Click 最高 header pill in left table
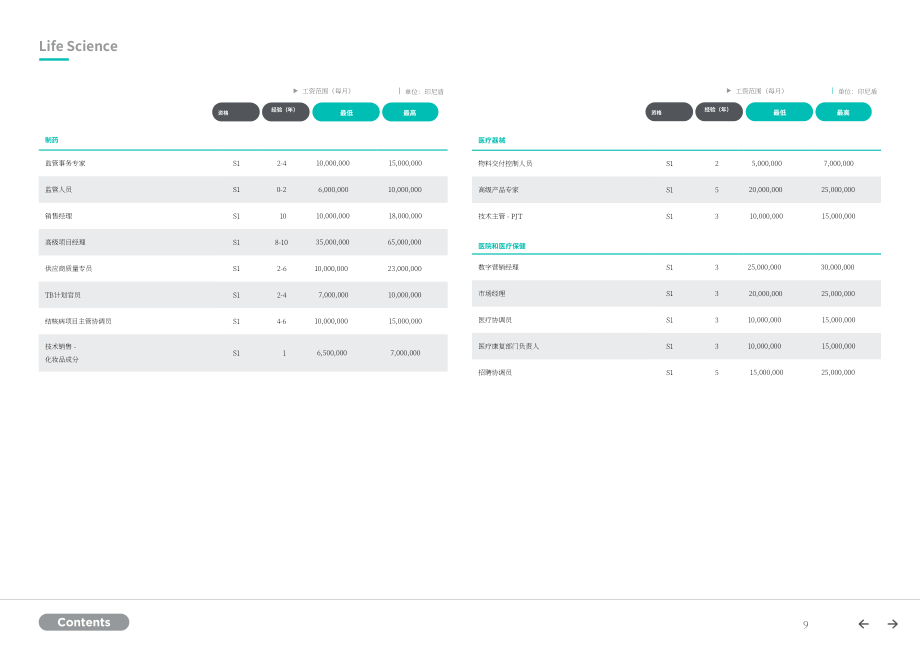 [410, 112]
